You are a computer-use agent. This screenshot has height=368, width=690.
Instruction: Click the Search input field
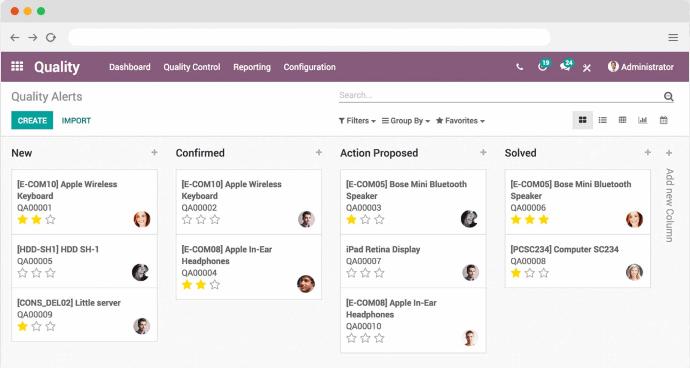[500, 95]
